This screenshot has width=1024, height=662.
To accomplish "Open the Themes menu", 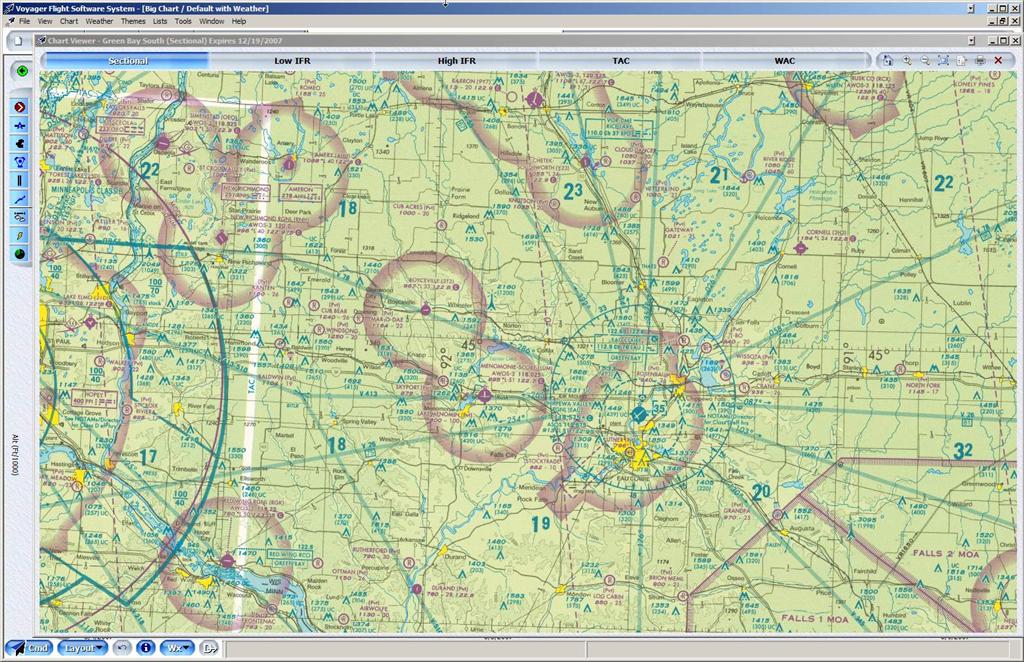I will click(133, 22).
